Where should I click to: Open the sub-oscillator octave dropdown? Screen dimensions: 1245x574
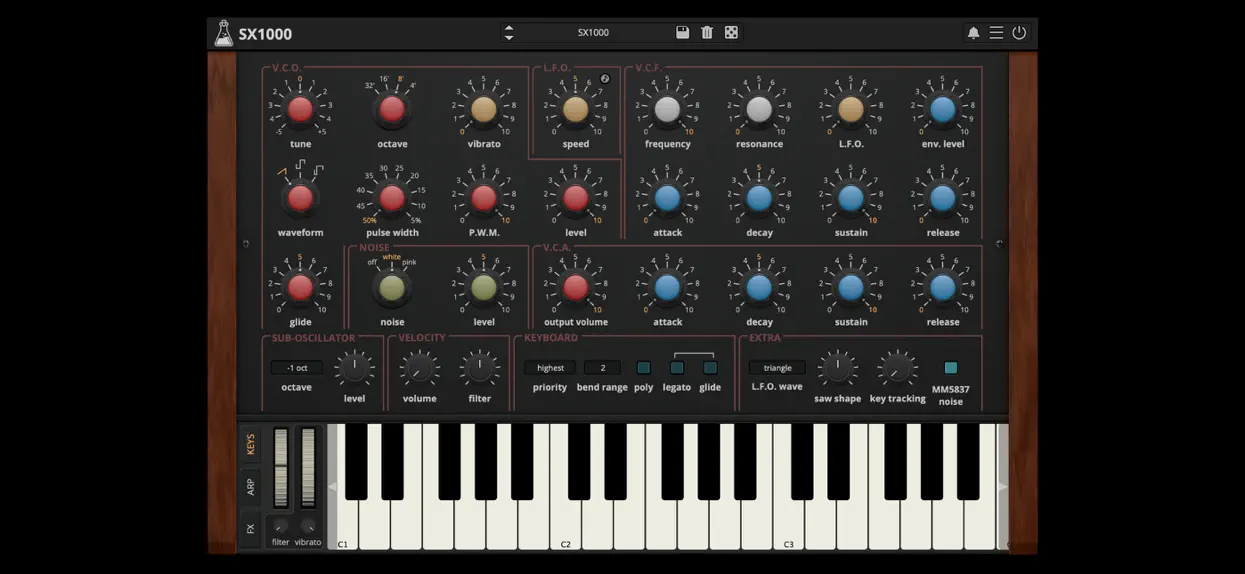click(297, 368)
